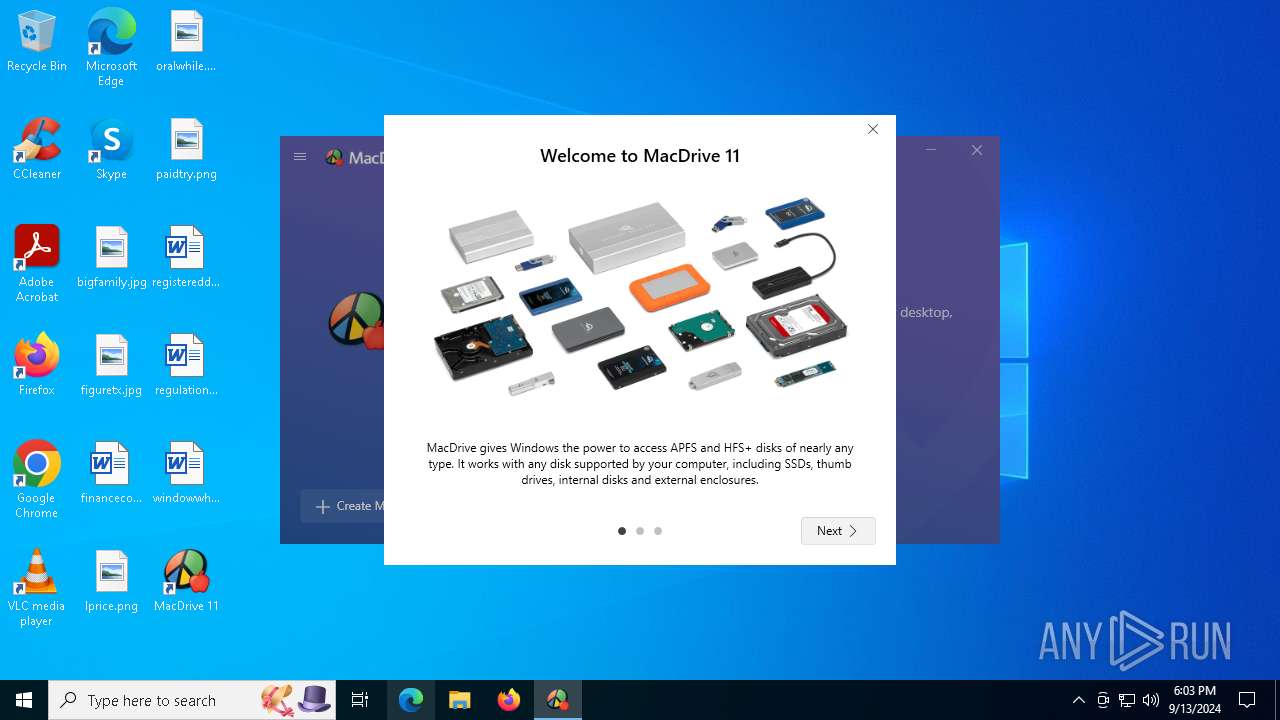Click the drives illustration in welcome dialog
1280x720 pixels.
coord(640,297)
